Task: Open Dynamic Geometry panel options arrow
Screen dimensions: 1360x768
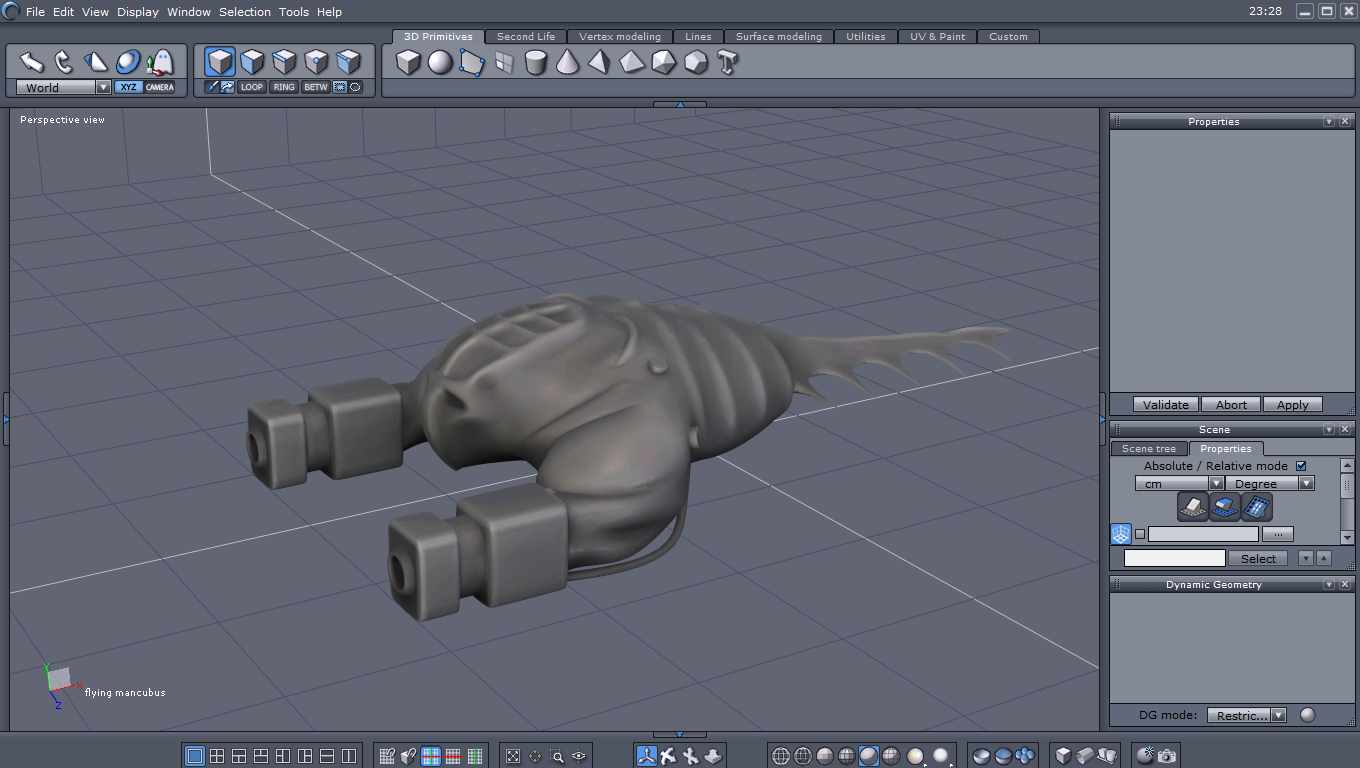Action: point(1329,584)
